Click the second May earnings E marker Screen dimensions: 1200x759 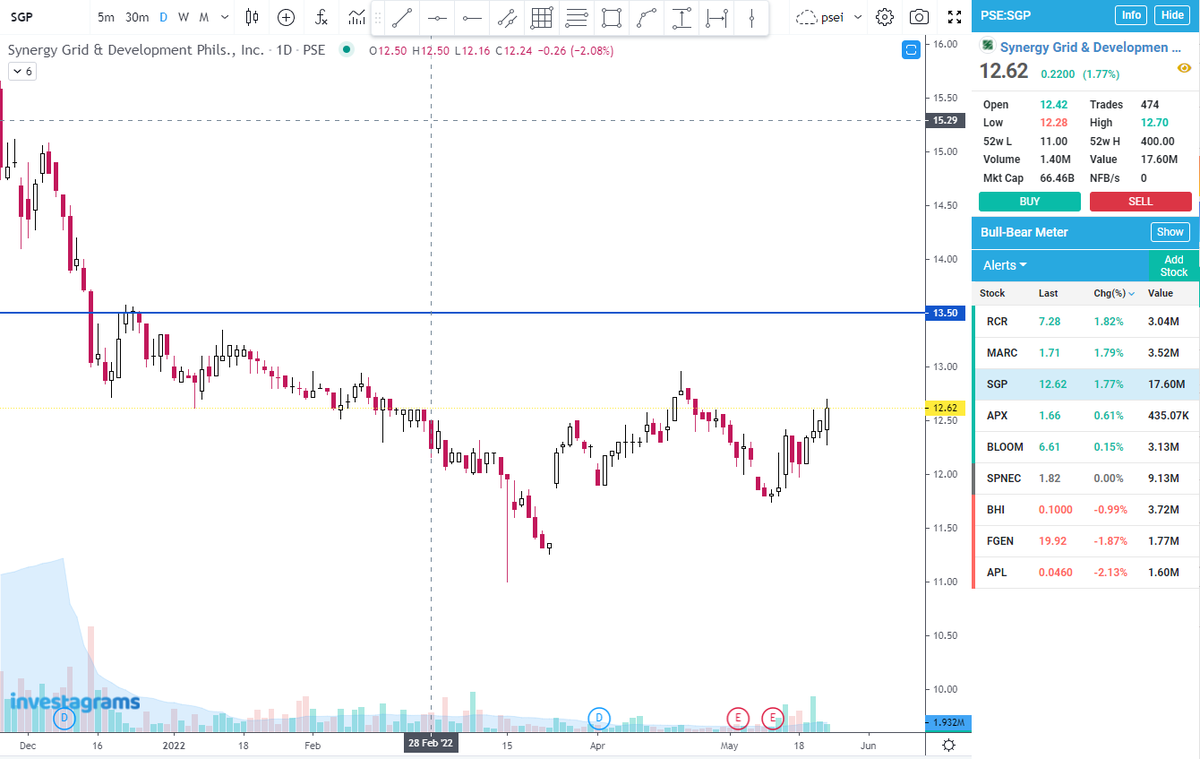tap(773, 717)
